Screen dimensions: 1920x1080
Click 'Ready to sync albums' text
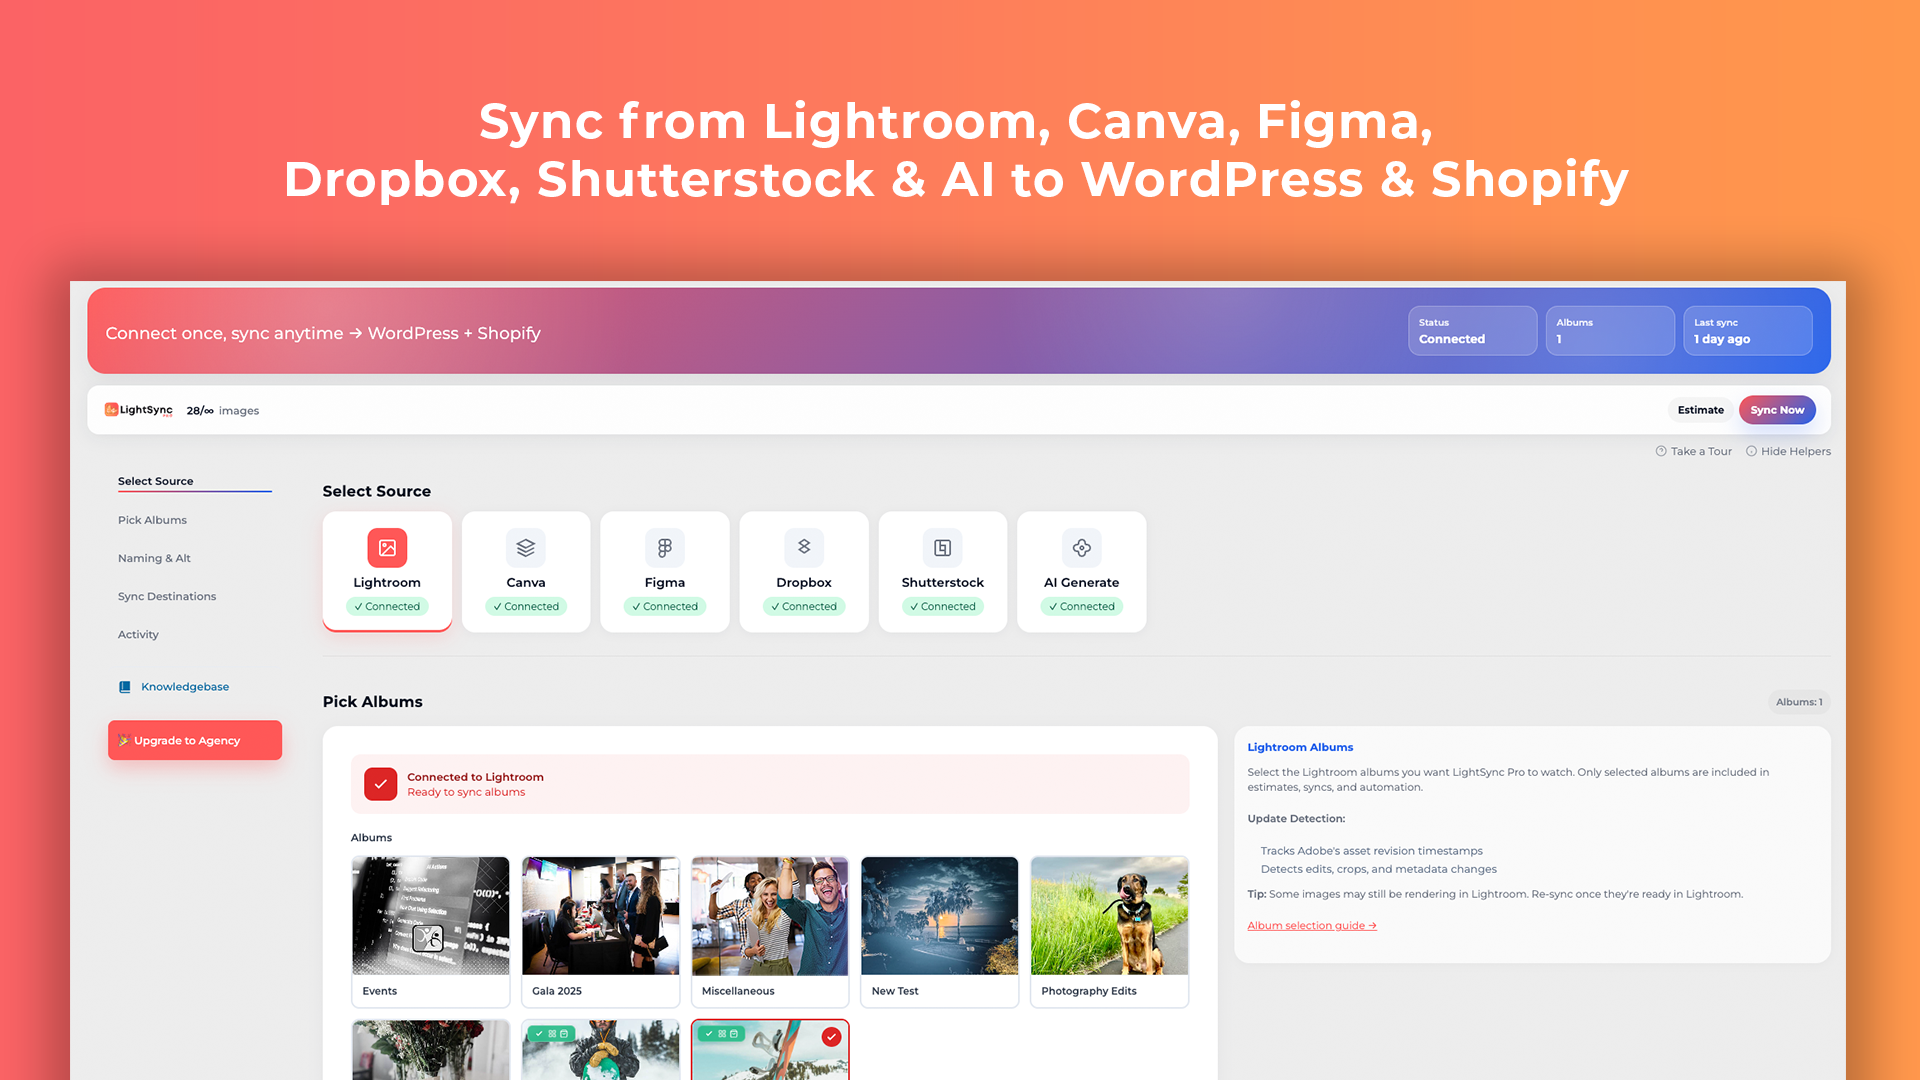pos(466,792)
